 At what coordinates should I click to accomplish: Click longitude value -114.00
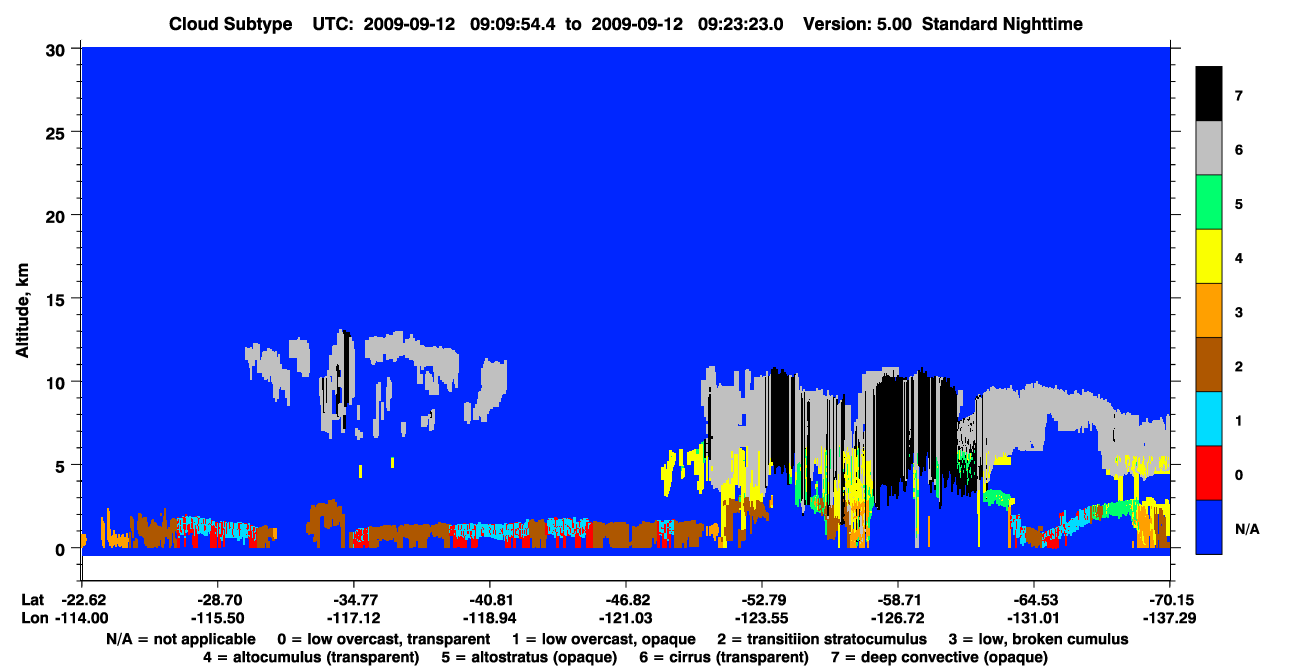tap(81, 619)
